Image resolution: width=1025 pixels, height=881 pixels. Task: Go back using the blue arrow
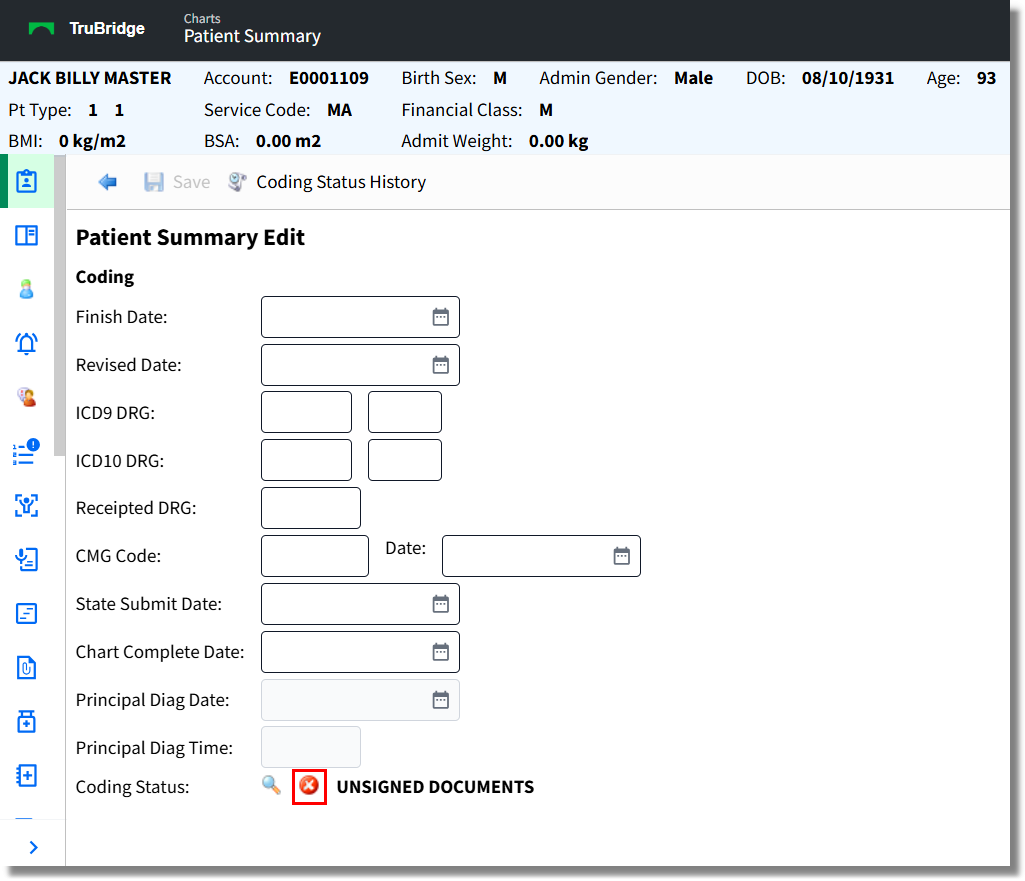click(x=107, y=182)
